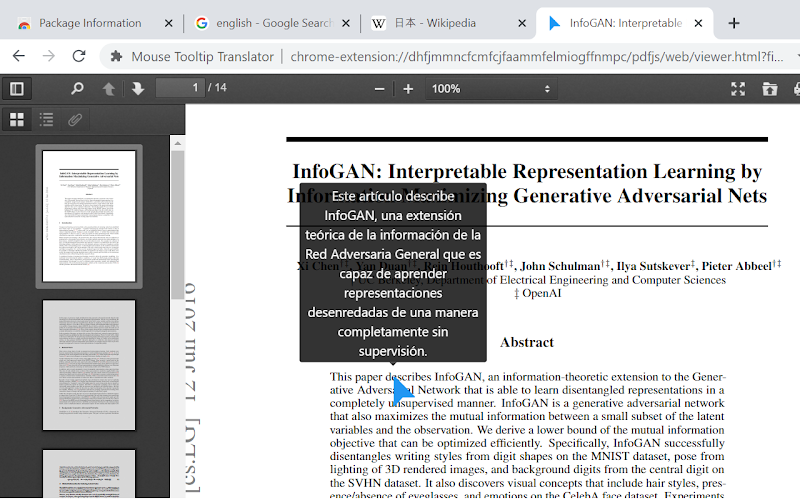Screen dimensions: 800x500
Task: Close the InfoGAN tab
Action: tap(698, 23)
